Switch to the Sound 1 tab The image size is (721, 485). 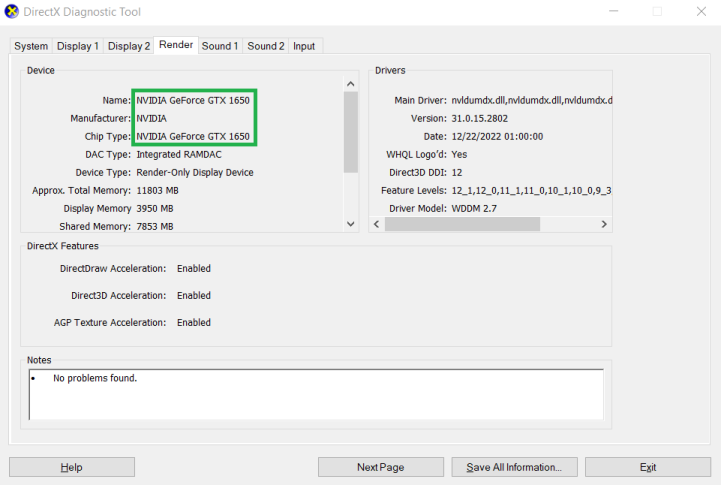(x=220, y=46)
